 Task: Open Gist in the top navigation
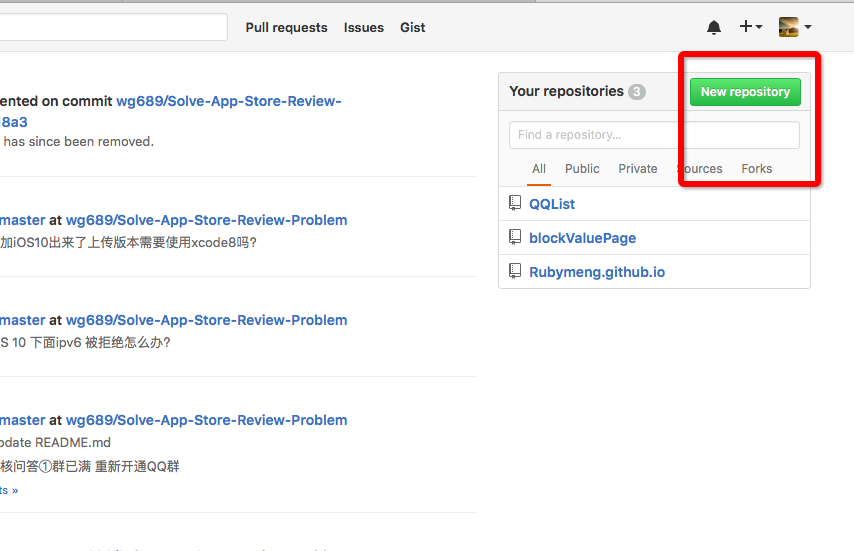pyautogui.click(x=413, y=27)
